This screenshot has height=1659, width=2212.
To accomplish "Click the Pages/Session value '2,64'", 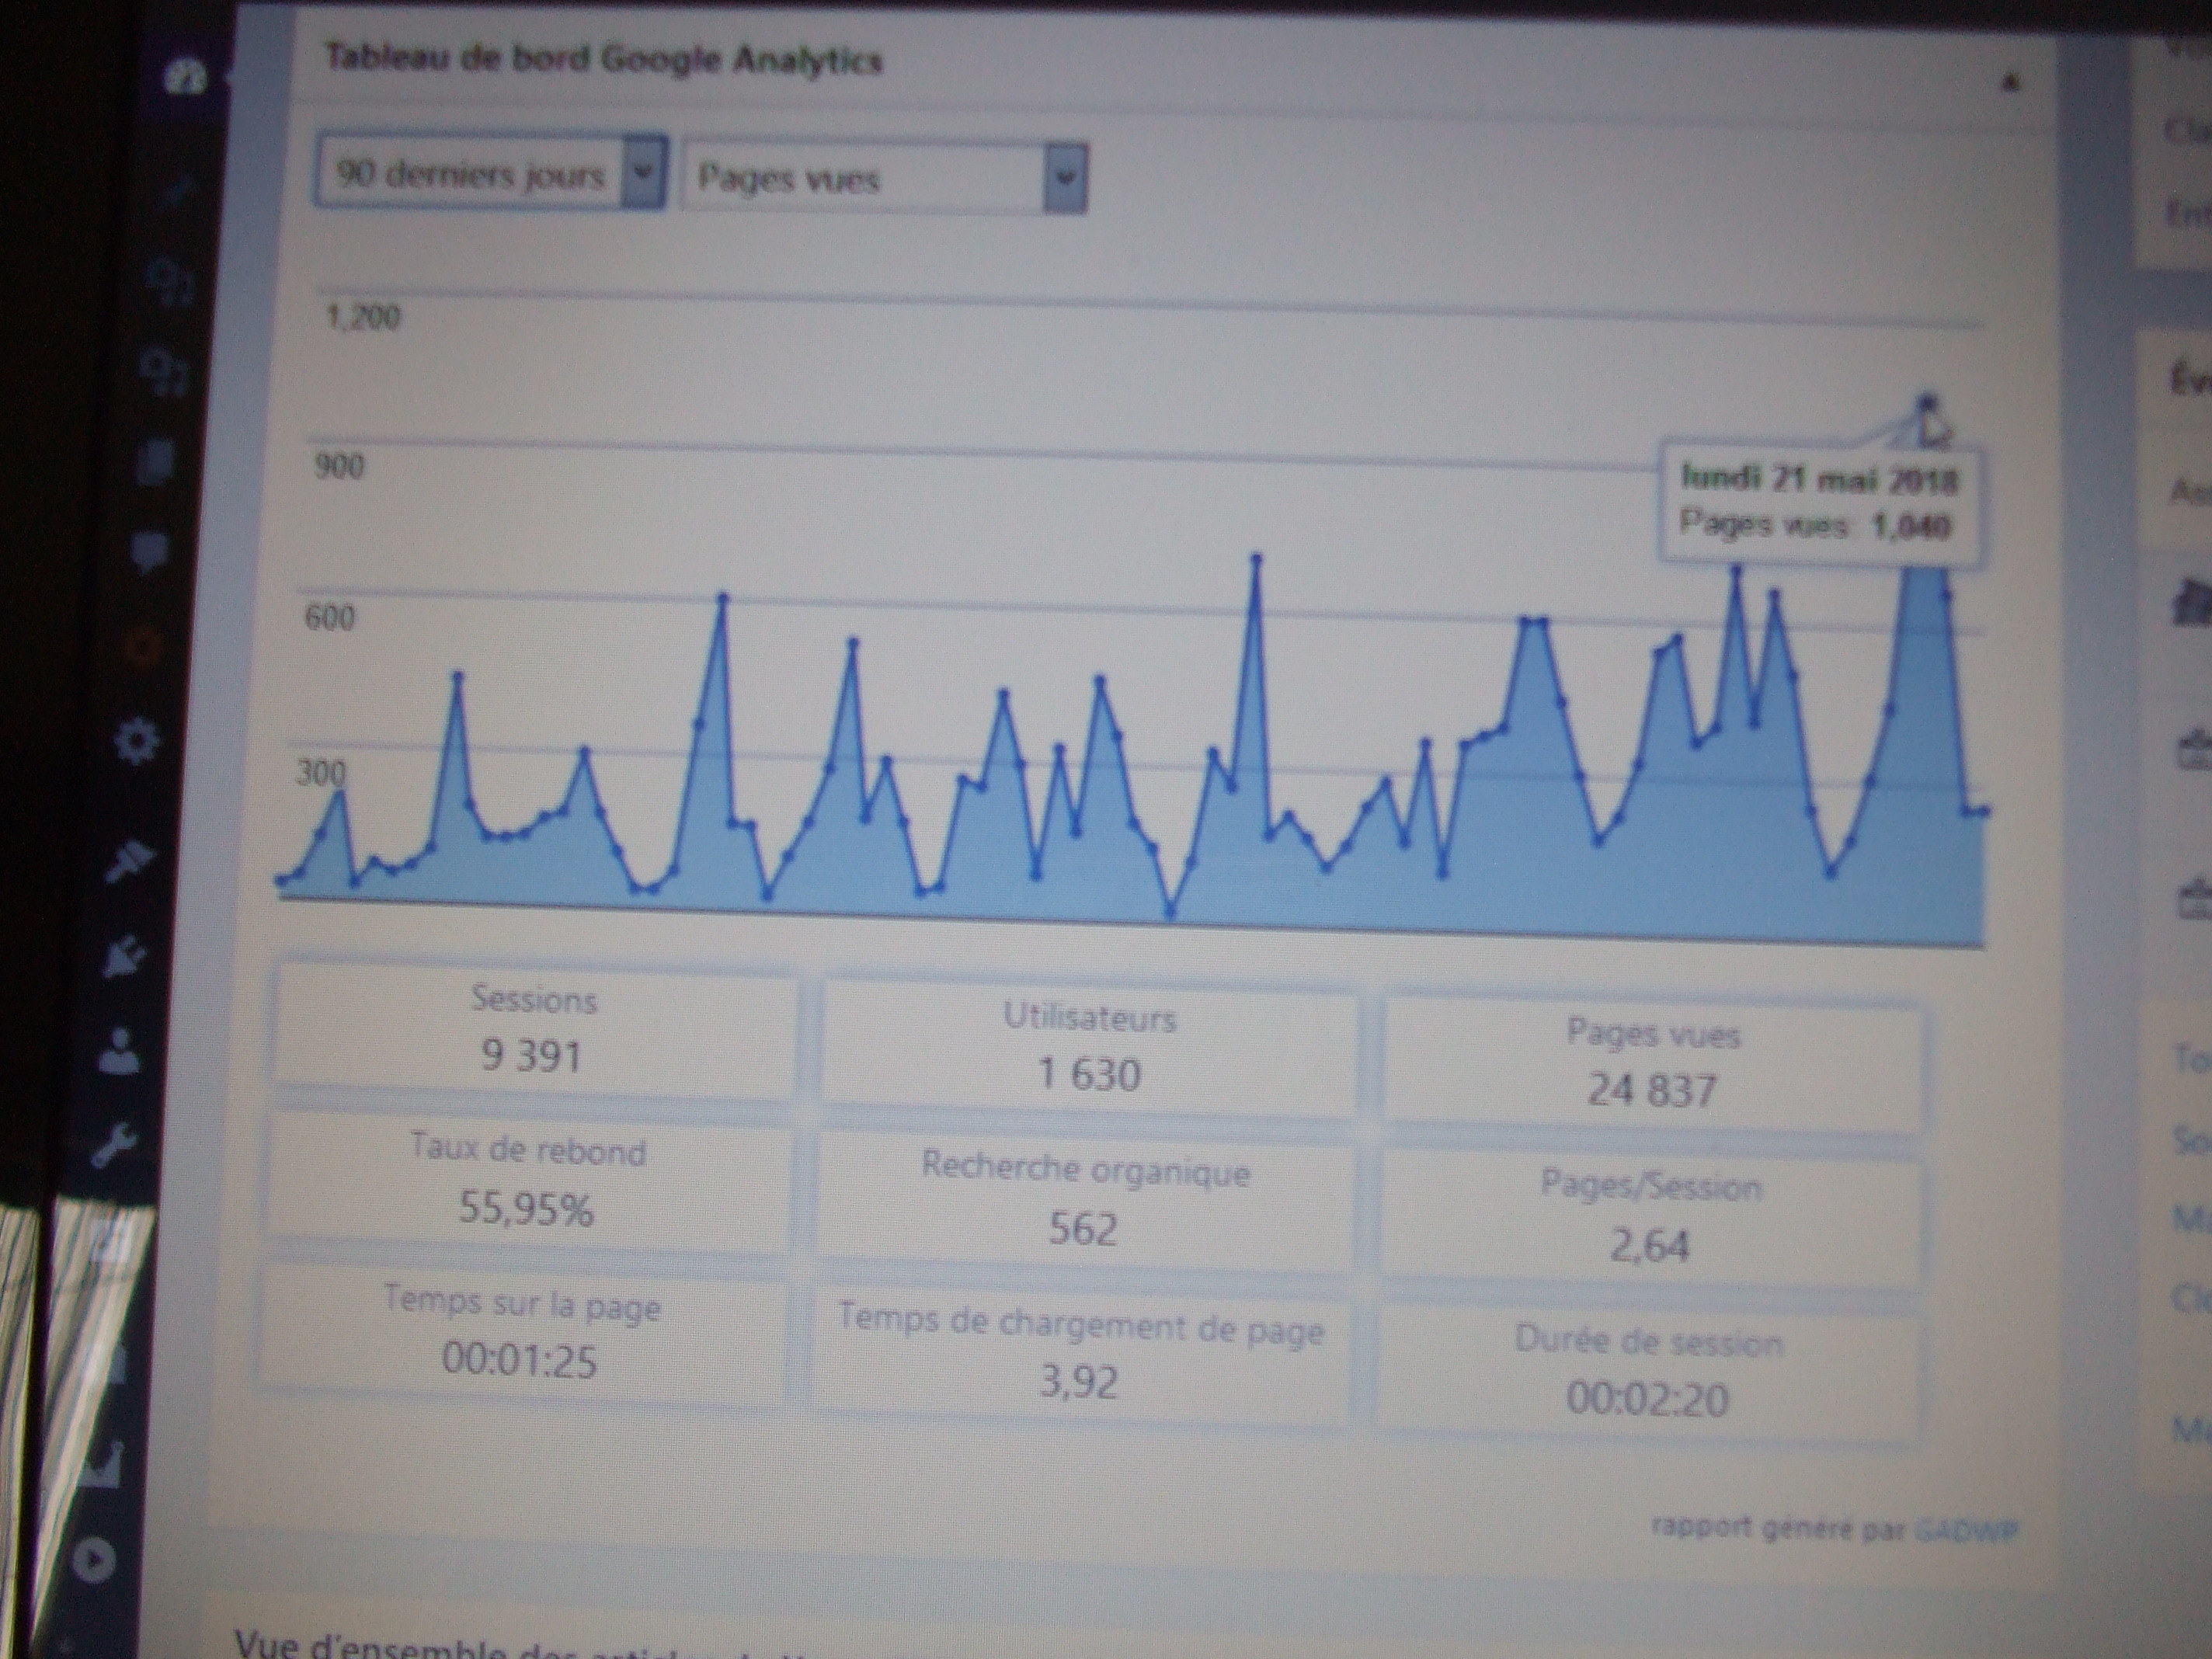I will pos(1649,1246).
